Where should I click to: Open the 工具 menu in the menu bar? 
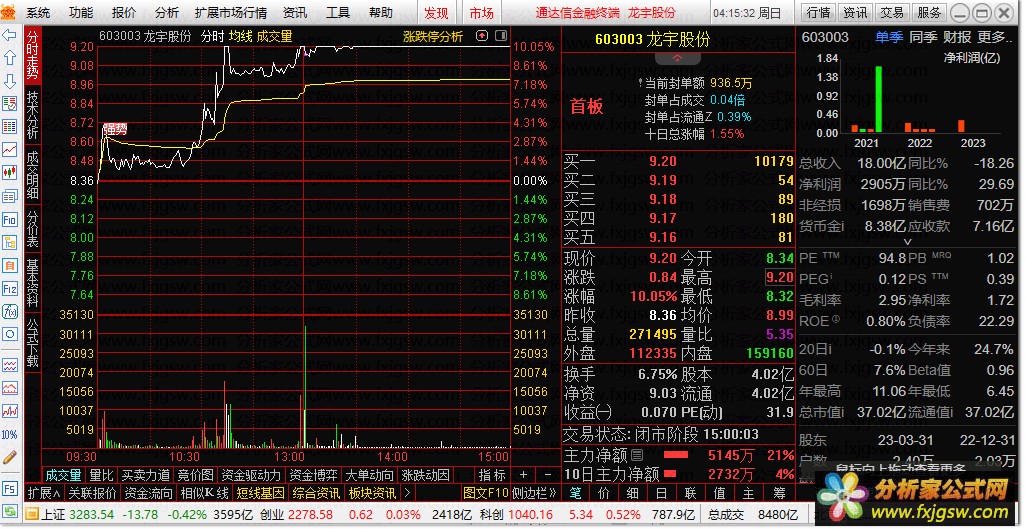click(x=338, y=13)
